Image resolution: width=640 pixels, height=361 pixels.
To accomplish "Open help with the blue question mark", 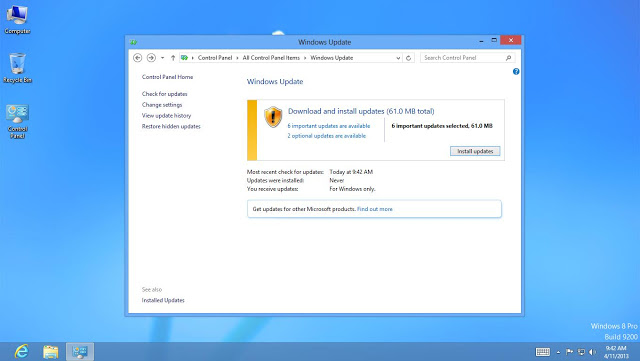I will (x=516, y=71).
